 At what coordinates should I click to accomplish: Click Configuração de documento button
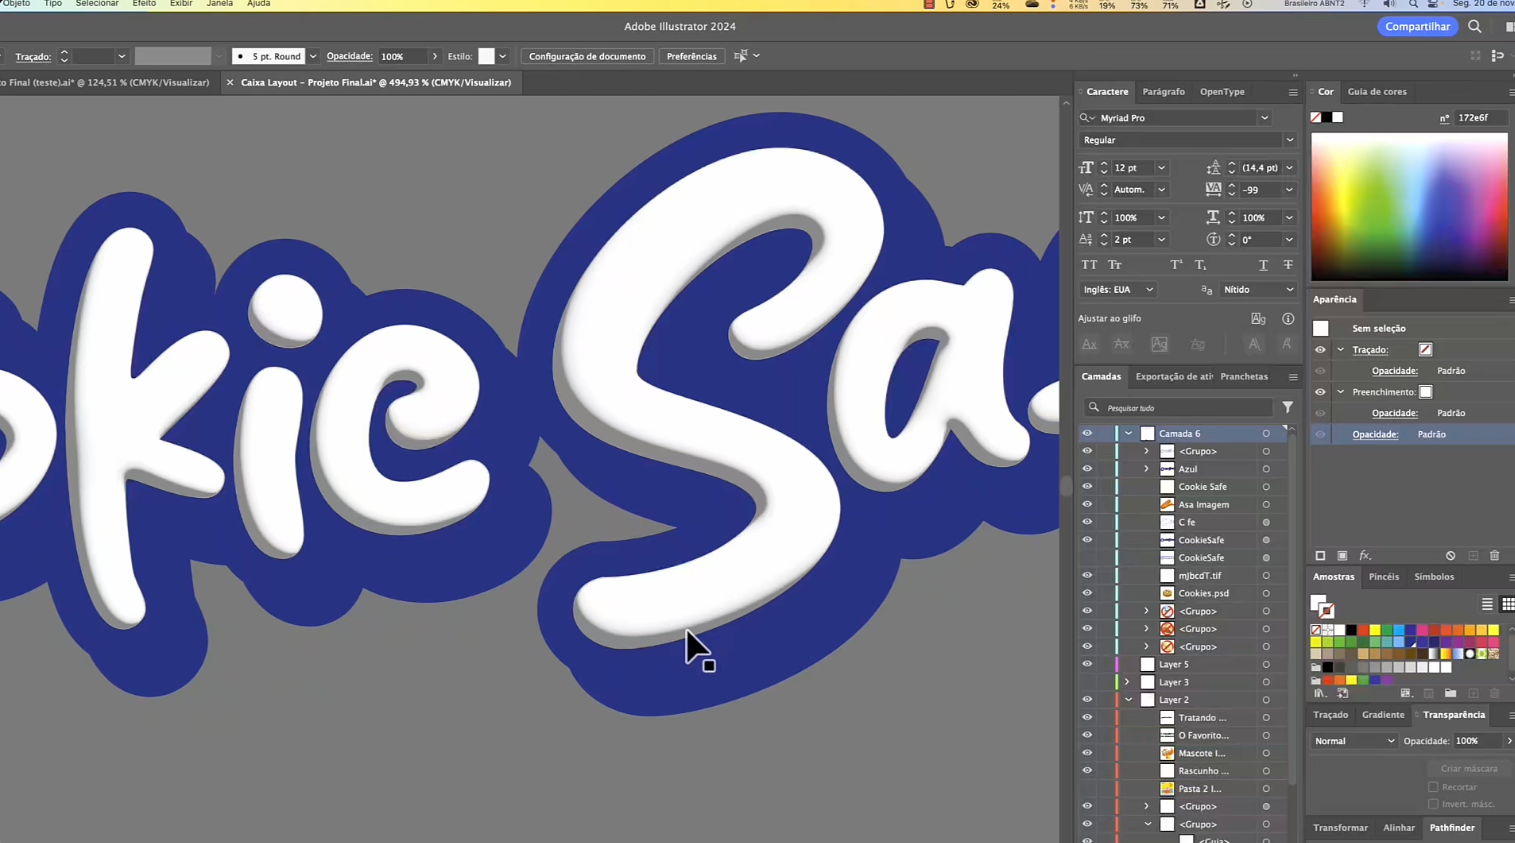point(587,56)
